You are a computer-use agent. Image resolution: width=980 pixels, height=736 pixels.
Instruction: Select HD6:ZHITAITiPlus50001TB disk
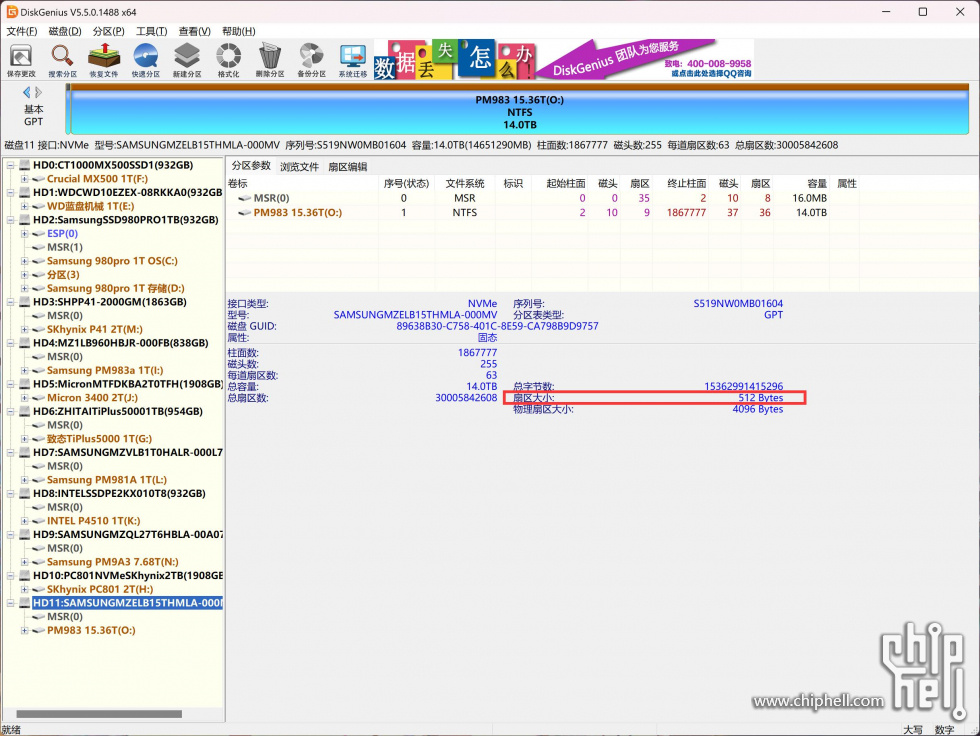pos(118,412)
